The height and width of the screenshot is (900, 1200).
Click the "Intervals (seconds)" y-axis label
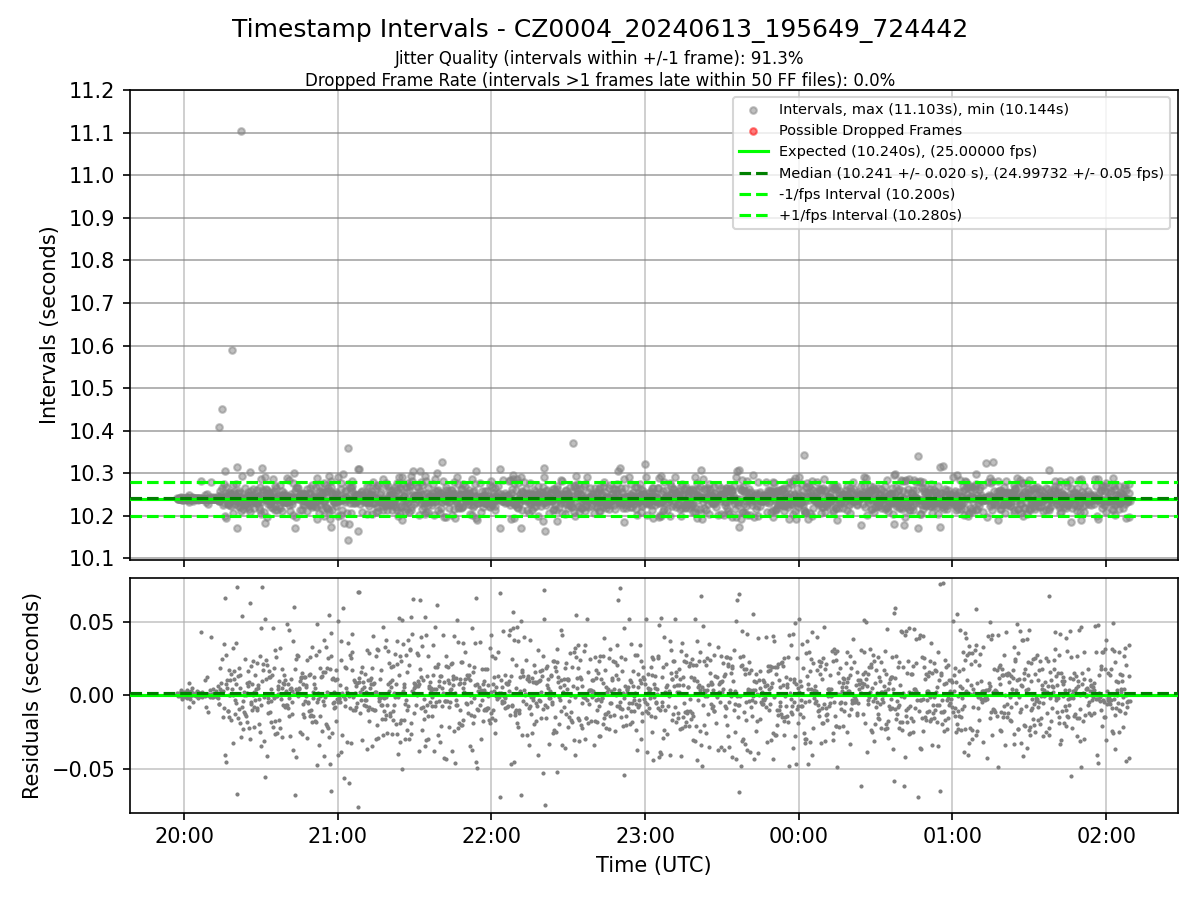[x=49, y=325]
